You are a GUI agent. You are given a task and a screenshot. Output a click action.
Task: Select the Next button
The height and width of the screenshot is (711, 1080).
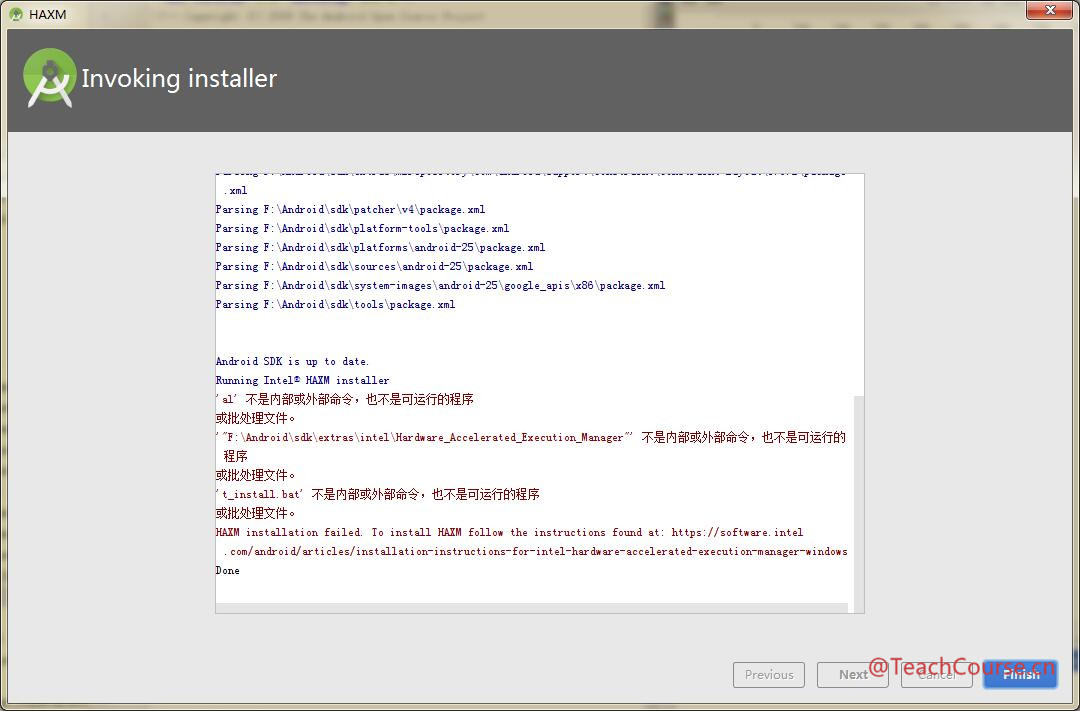point(852,675)
